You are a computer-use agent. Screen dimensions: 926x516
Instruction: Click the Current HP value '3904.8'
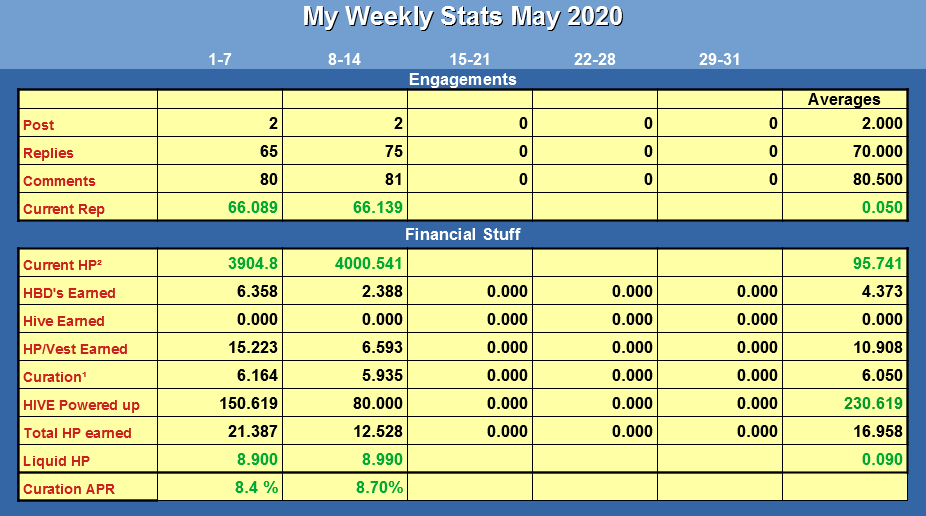253,263
